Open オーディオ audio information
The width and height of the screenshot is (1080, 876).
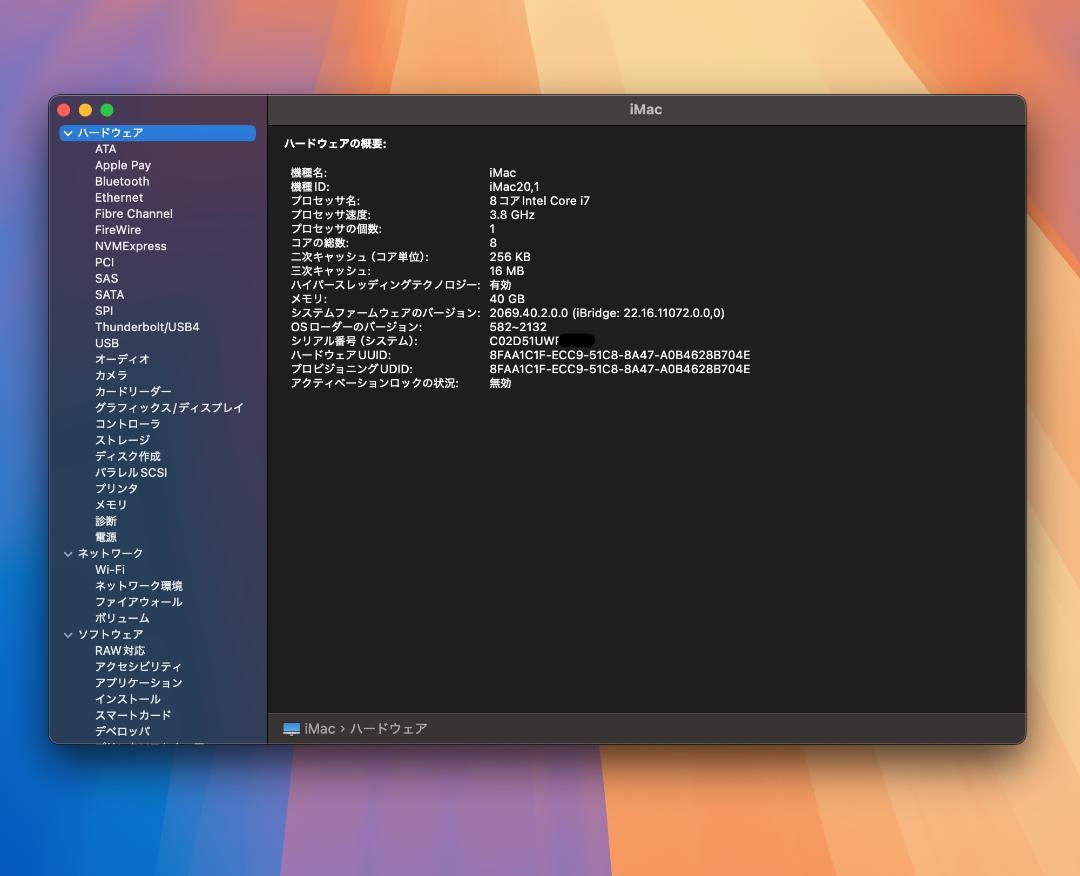coord(122,359)
